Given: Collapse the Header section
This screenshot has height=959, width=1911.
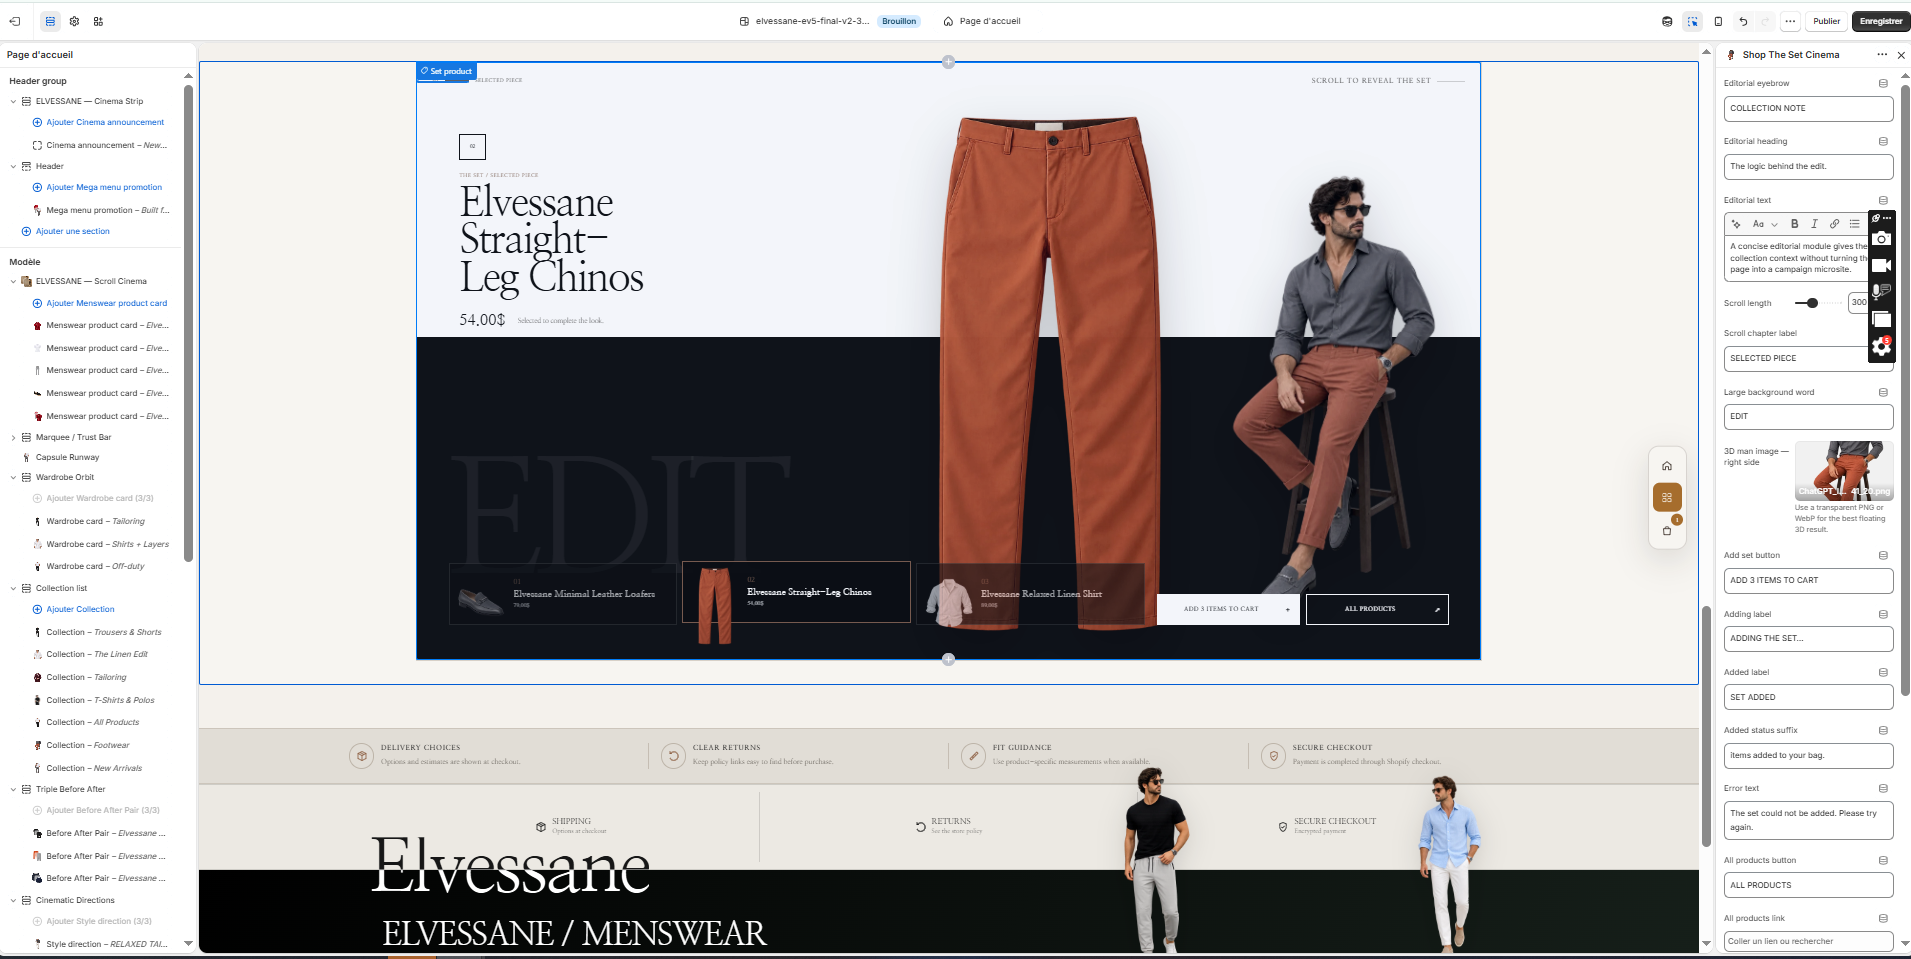Looking at the screenshot, I should (x=13, y=166).
